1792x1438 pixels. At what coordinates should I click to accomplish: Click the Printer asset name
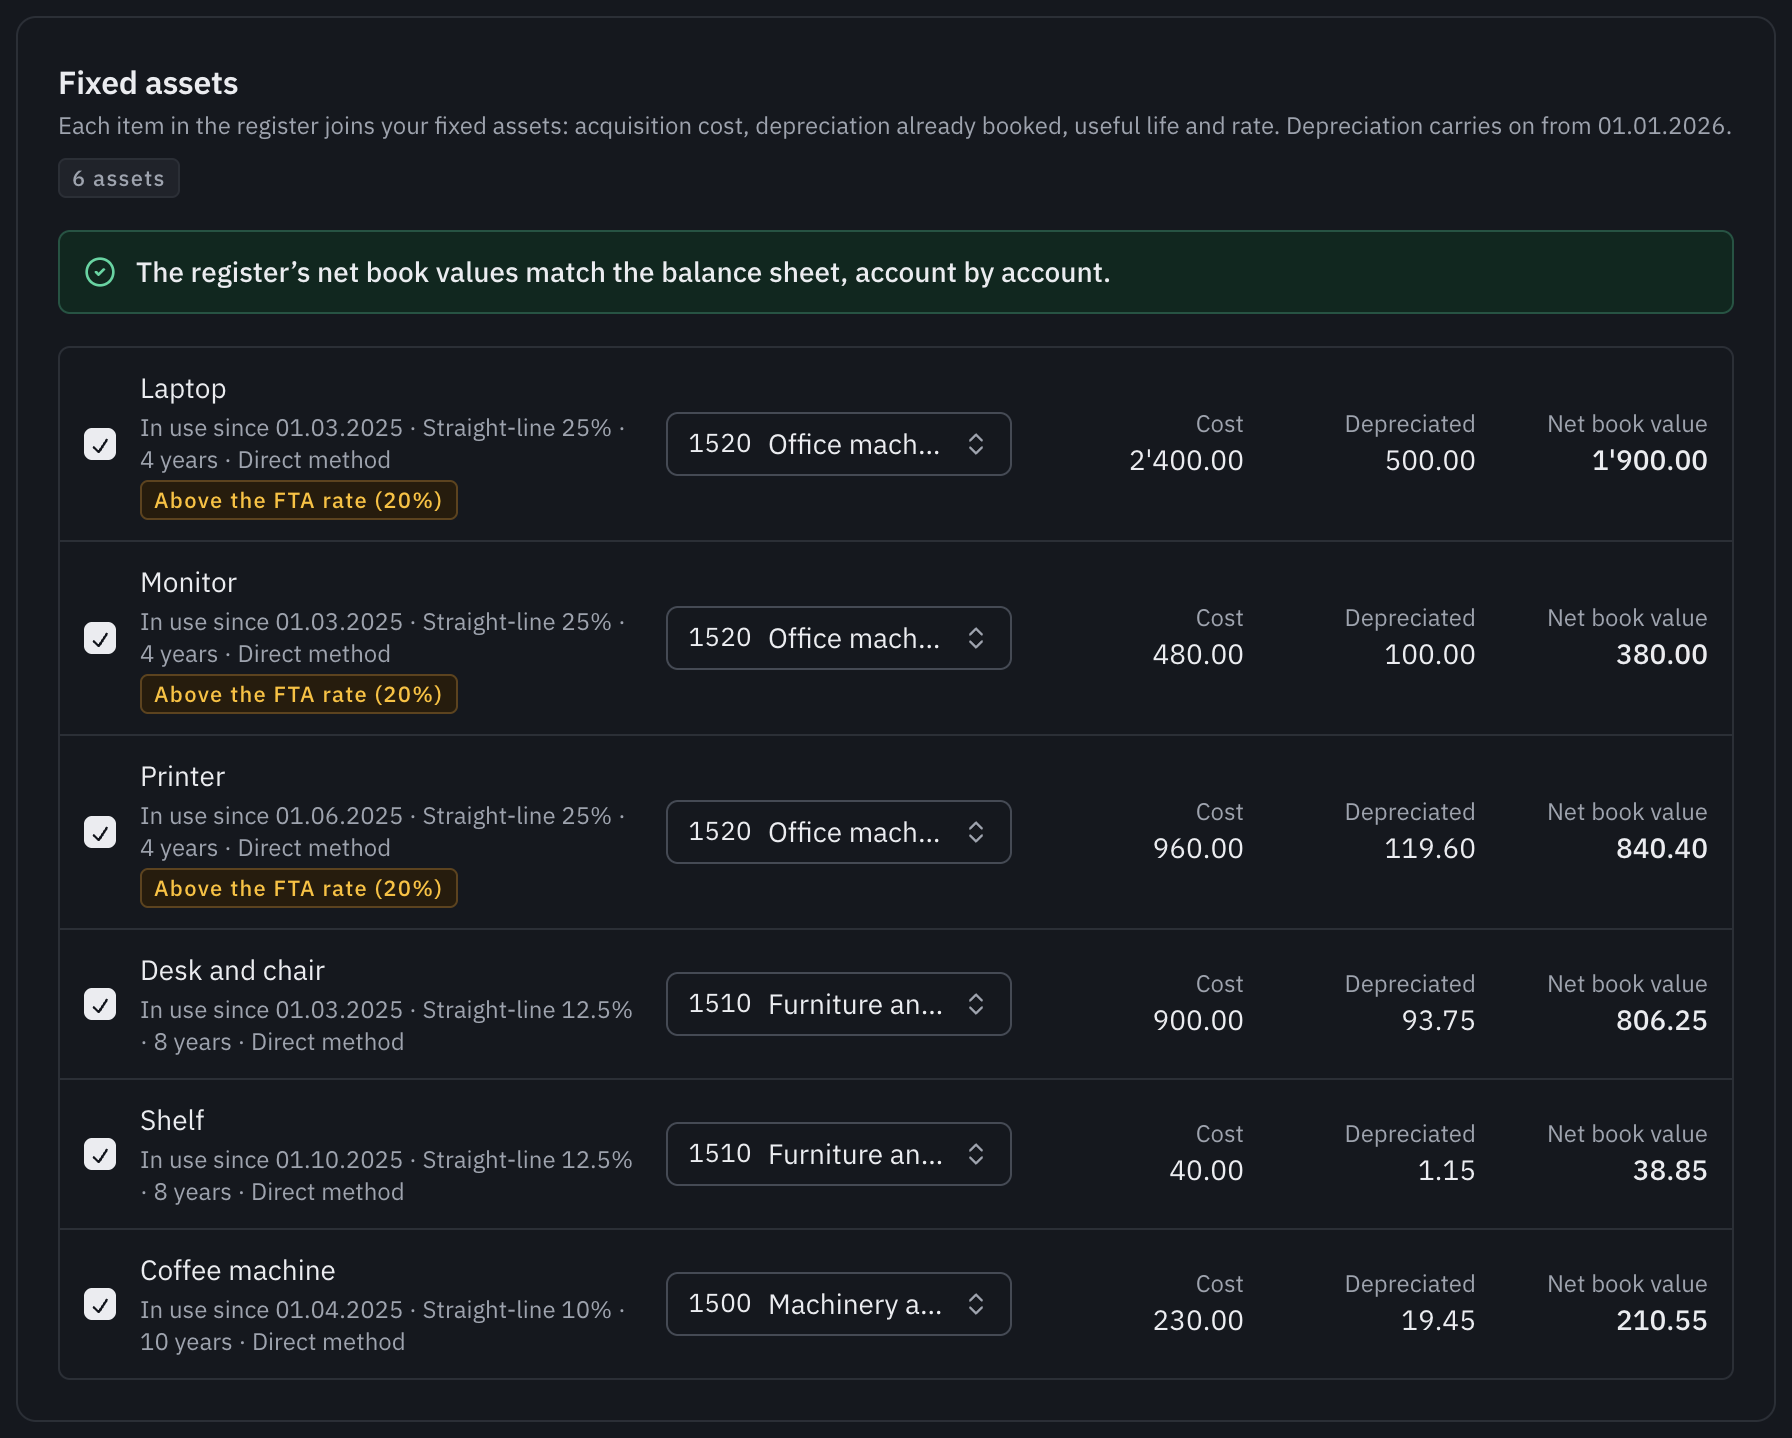pos(183,776)
